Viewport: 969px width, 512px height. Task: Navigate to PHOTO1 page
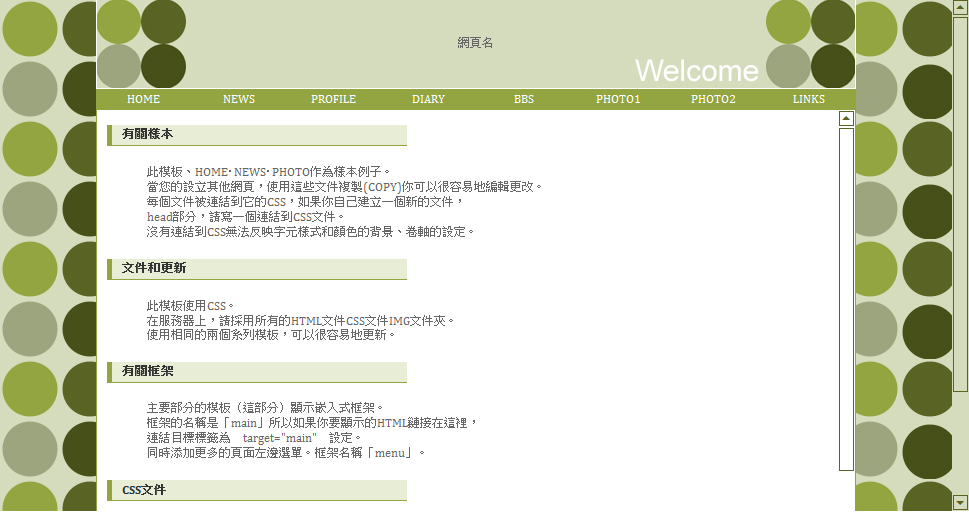618,99
